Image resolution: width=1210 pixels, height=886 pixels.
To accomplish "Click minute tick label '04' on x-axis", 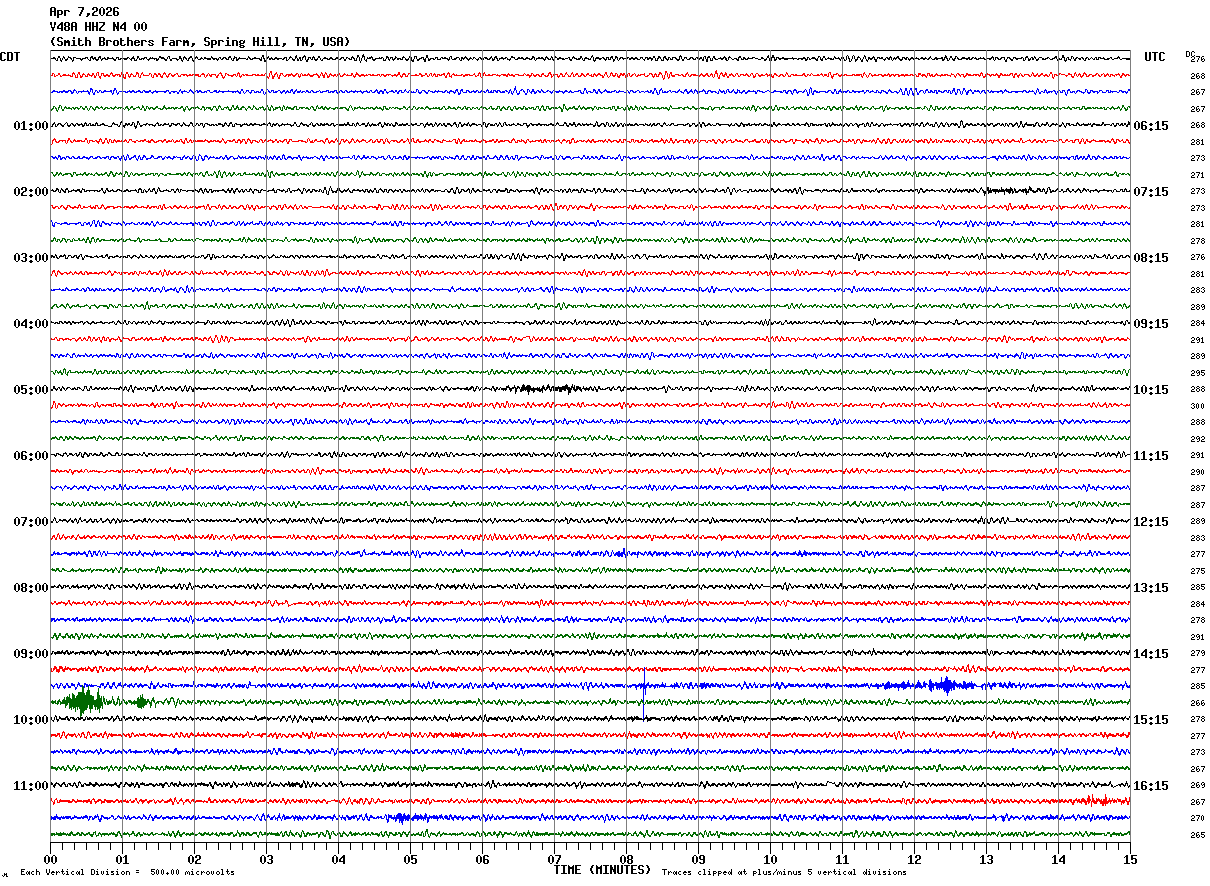I will (x=338, y=859).
